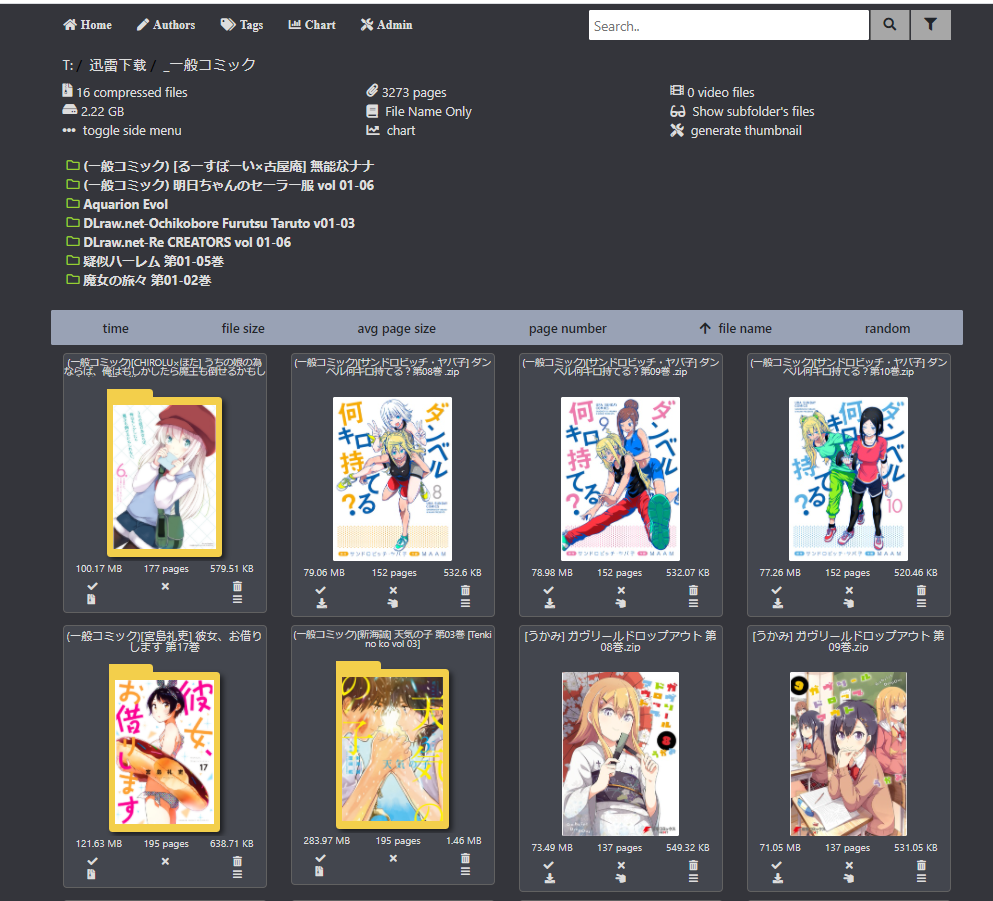The width and height of the screenshot is (993, 901).
Task: Open folder DLraw.net-Ochikobore Furutsu Taruto v01-03
Action: [210, 223]
